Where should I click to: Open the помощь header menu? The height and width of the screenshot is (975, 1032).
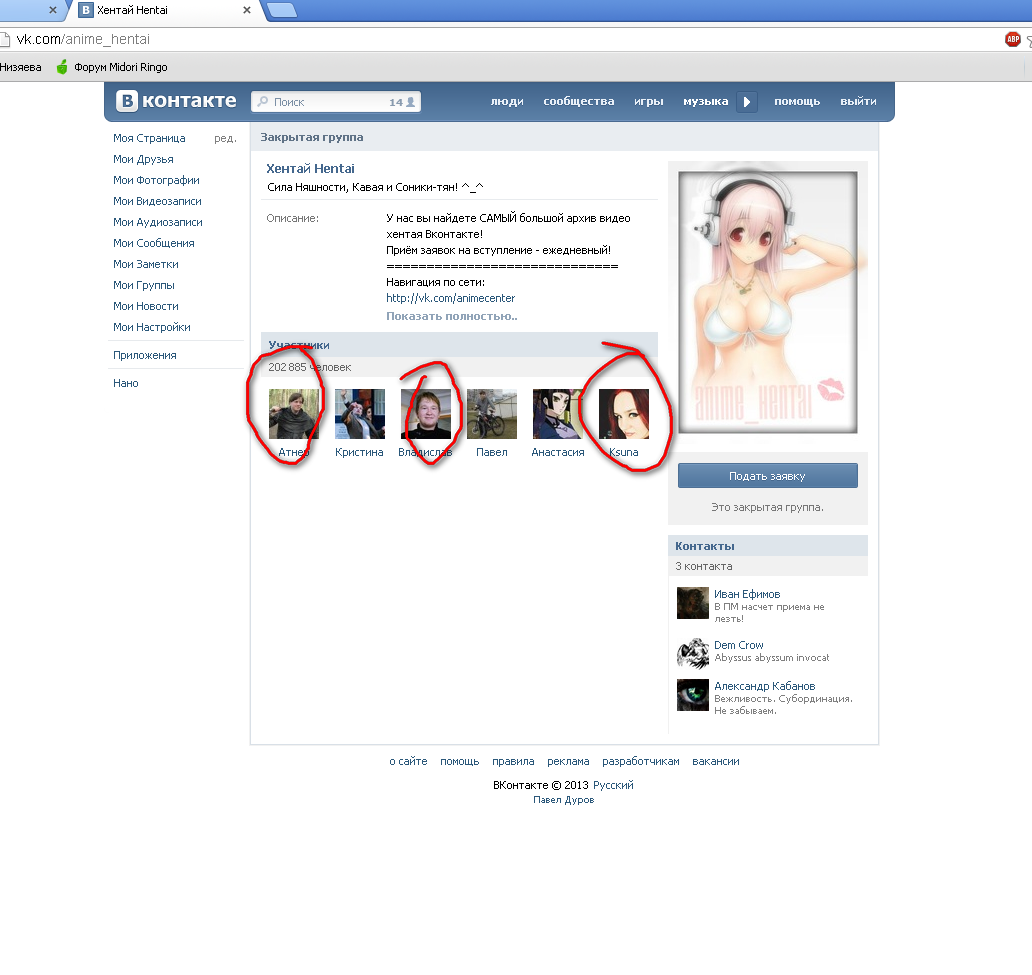797,101
